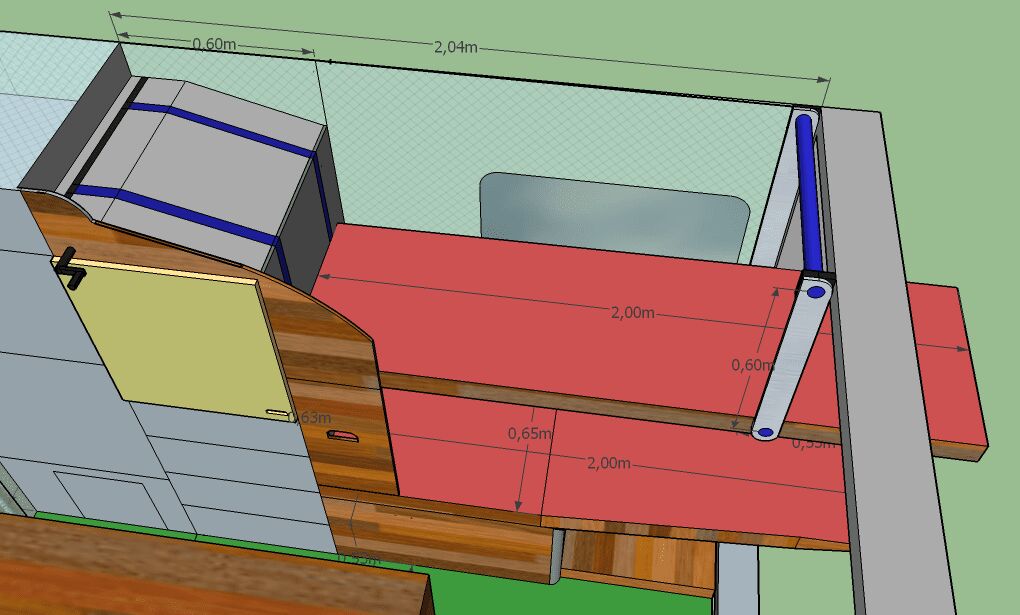Select the yellow cabinet door face

(x=180, y=335)
